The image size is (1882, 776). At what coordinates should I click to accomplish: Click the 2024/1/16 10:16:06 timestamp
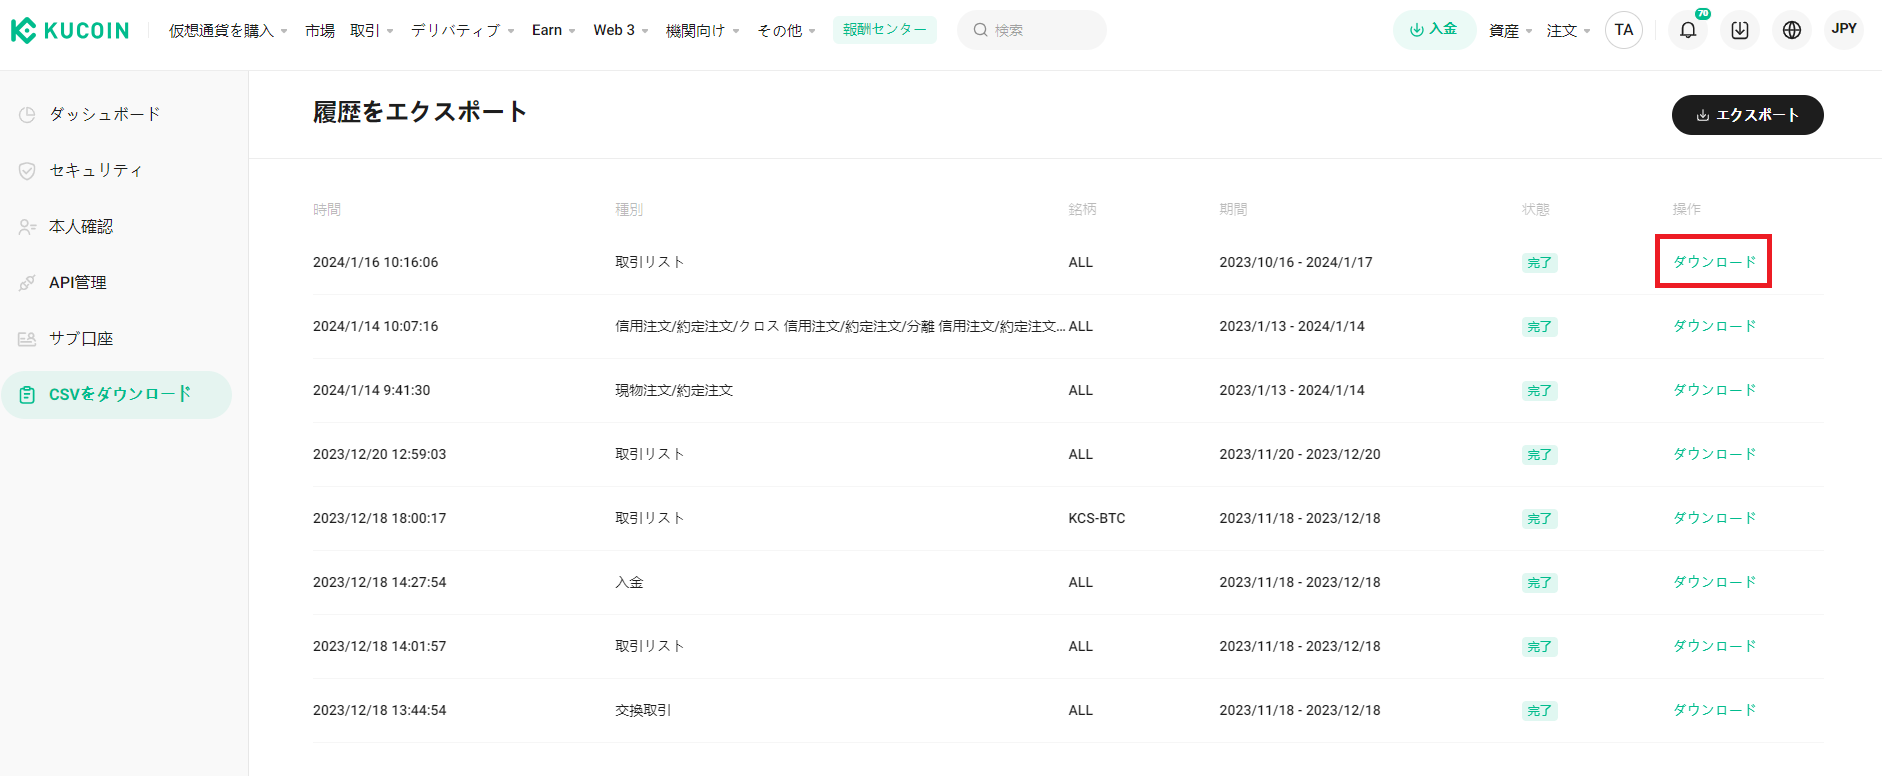click(376, 262)
